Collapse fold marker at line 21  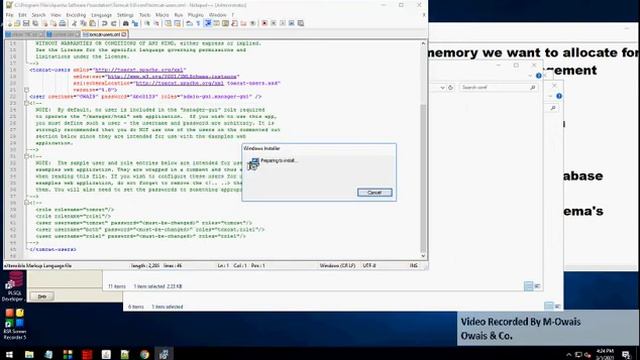click(x=27, y=90)
